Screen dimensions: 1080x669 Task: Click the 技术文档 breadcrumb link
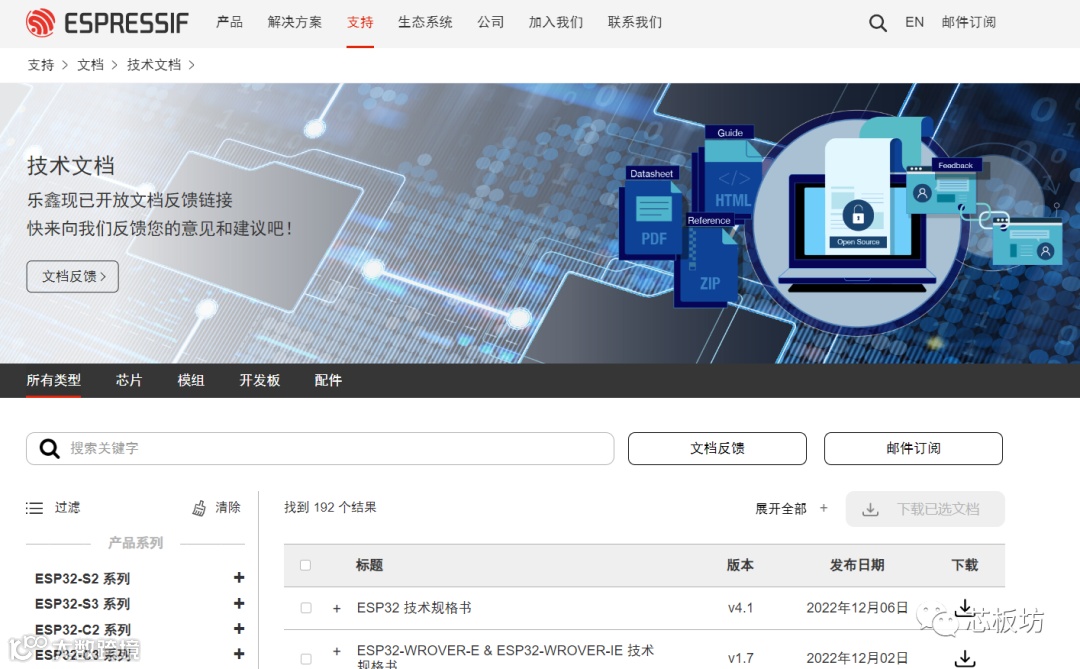coord(154,65)
